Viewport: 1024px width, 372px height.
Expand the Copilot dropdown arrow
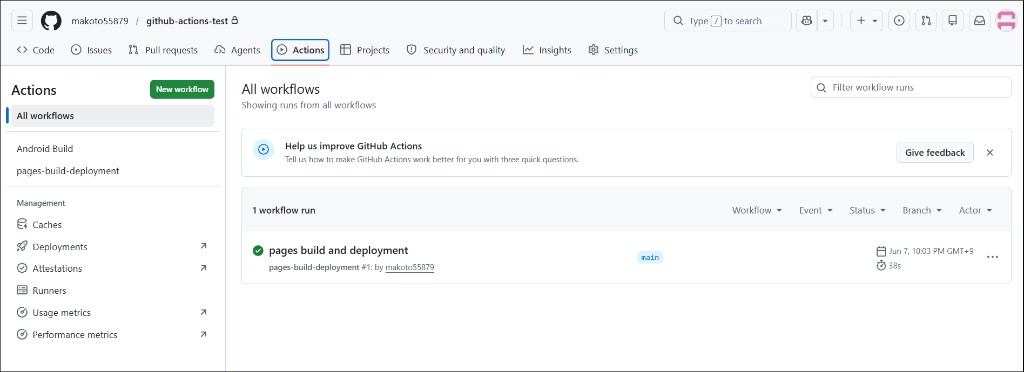pos(825,21)
